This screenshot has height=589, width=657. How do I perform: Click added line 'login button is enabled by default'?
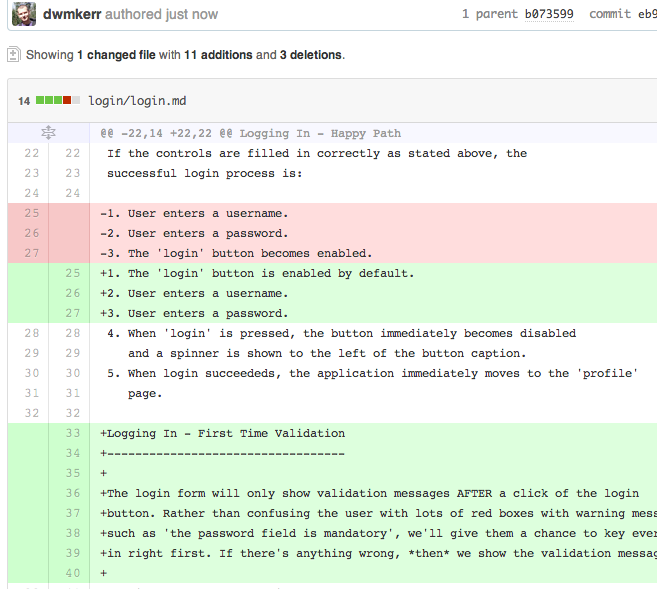pyautogui.click(x=257, y=273)
